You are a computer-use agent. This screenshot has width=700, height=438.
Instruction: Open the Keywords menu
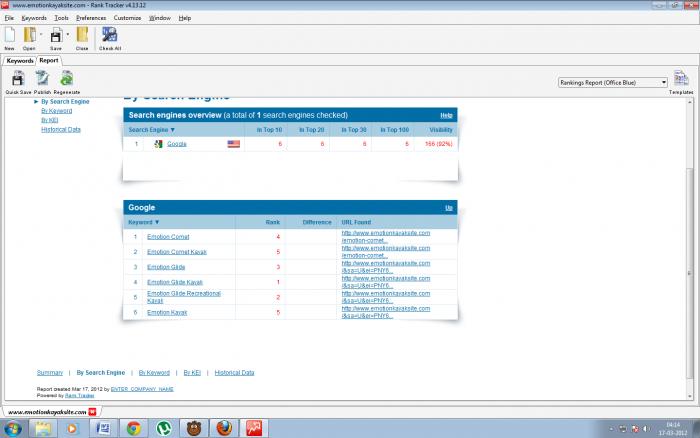pyautogui.click(x=34, y=18)
